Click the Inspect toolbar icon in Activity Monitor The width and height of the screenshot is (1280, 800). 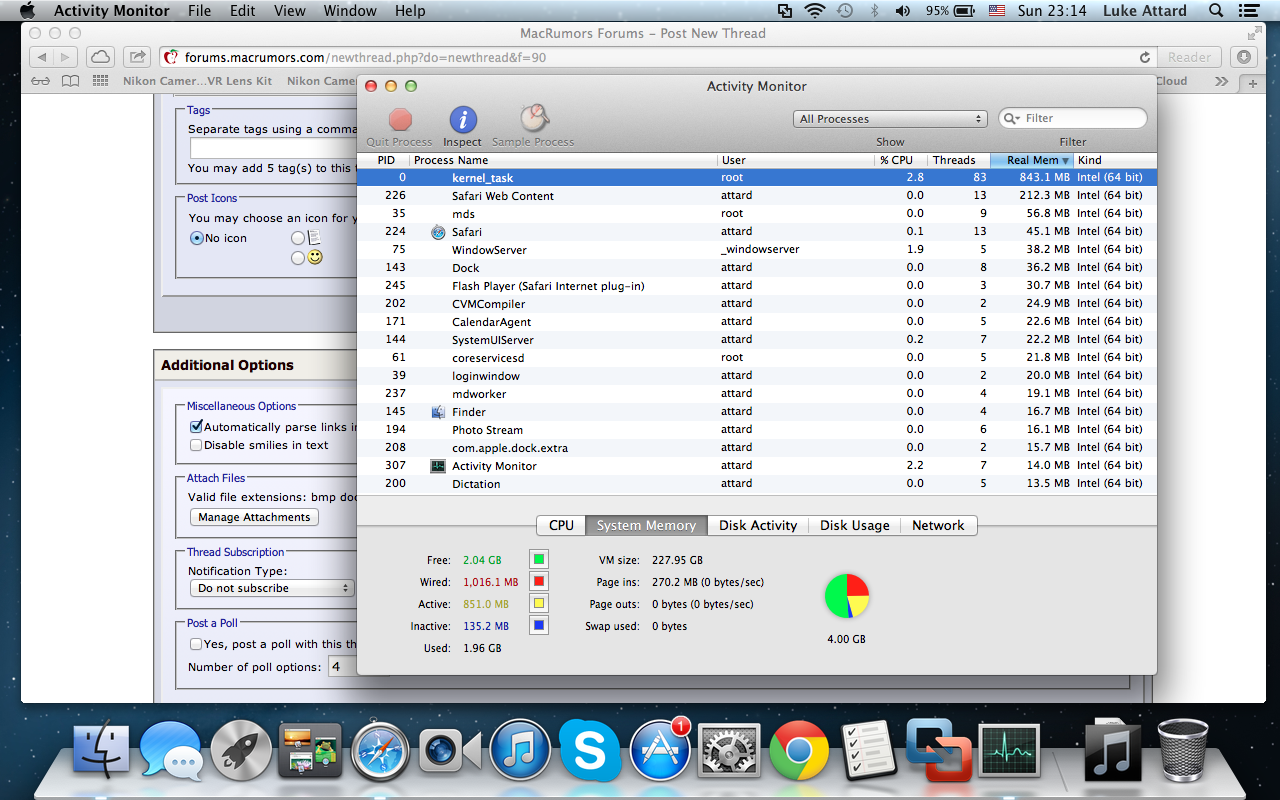click(462, 120)
